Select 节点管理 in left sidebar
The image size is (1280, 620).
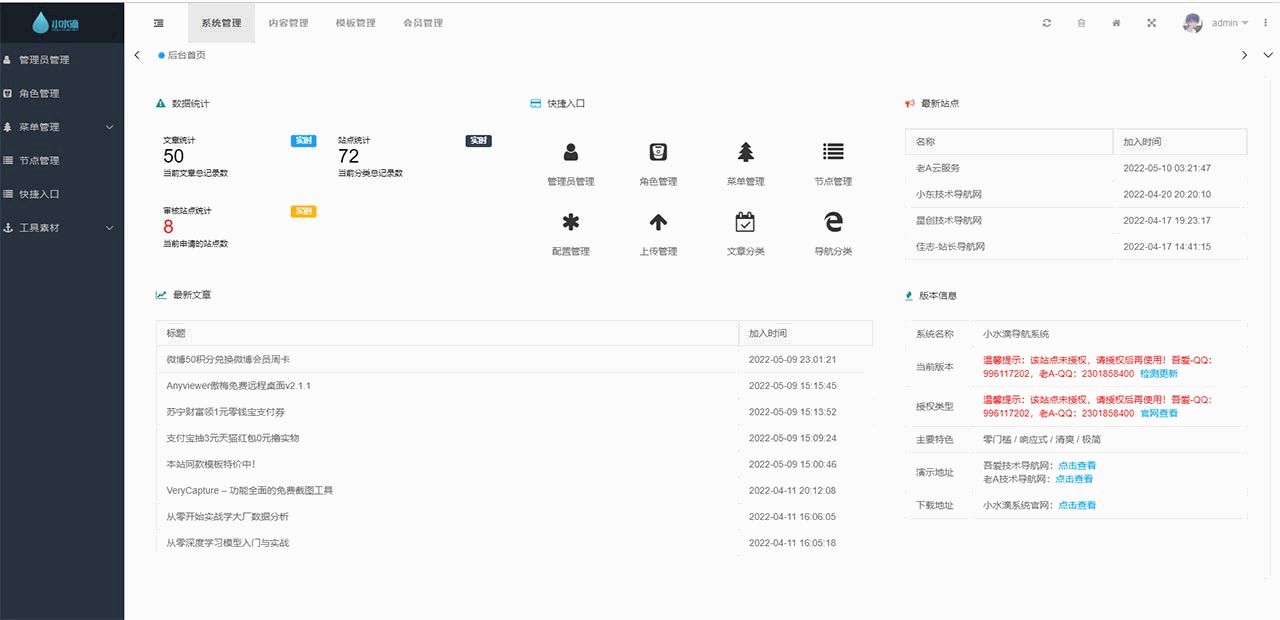click(x=39, y=160)
